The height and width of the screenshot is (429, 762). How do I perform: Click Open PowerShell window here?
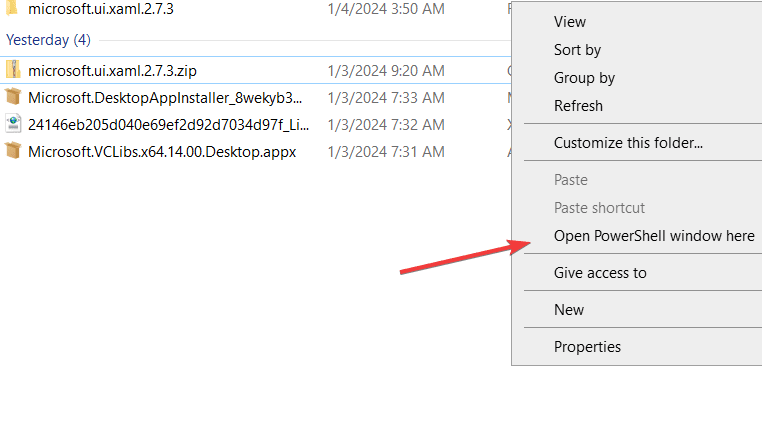pos(654,236)
